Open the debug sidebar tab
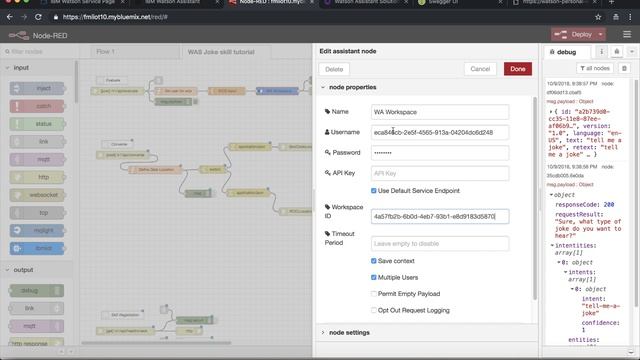Screen dimensions: 640x360 tap(567, 52)
